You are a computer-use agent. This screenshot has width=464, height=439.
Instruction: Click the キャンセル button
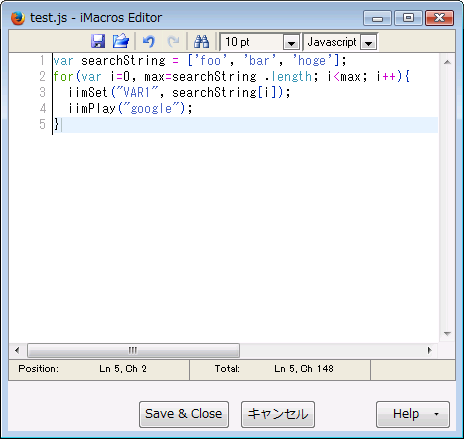click(x=278, y=414)
